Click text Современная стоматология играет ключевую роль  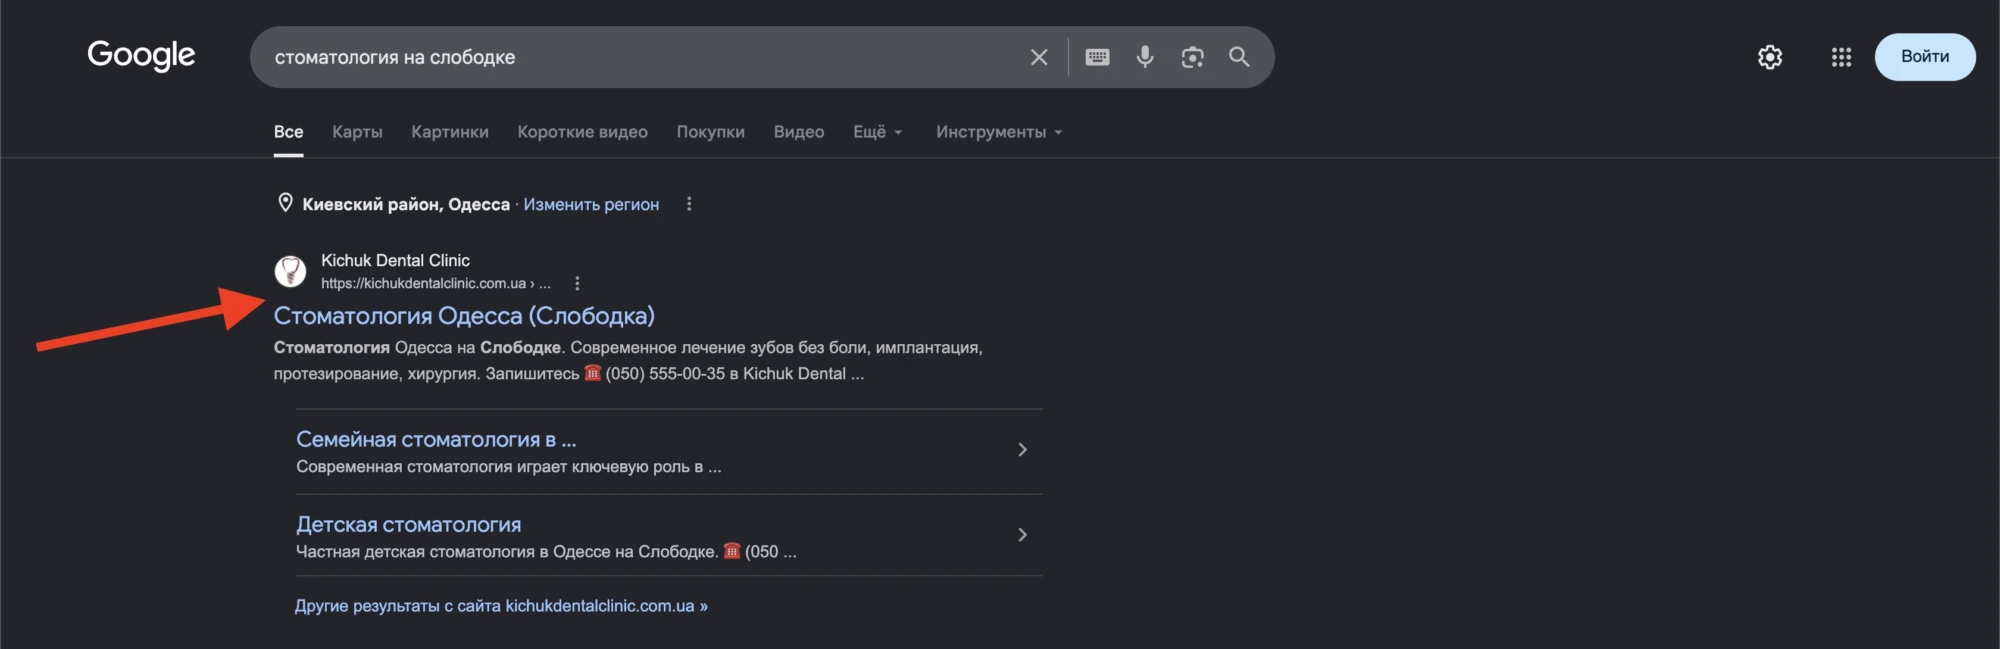click(x=508, y=467)
